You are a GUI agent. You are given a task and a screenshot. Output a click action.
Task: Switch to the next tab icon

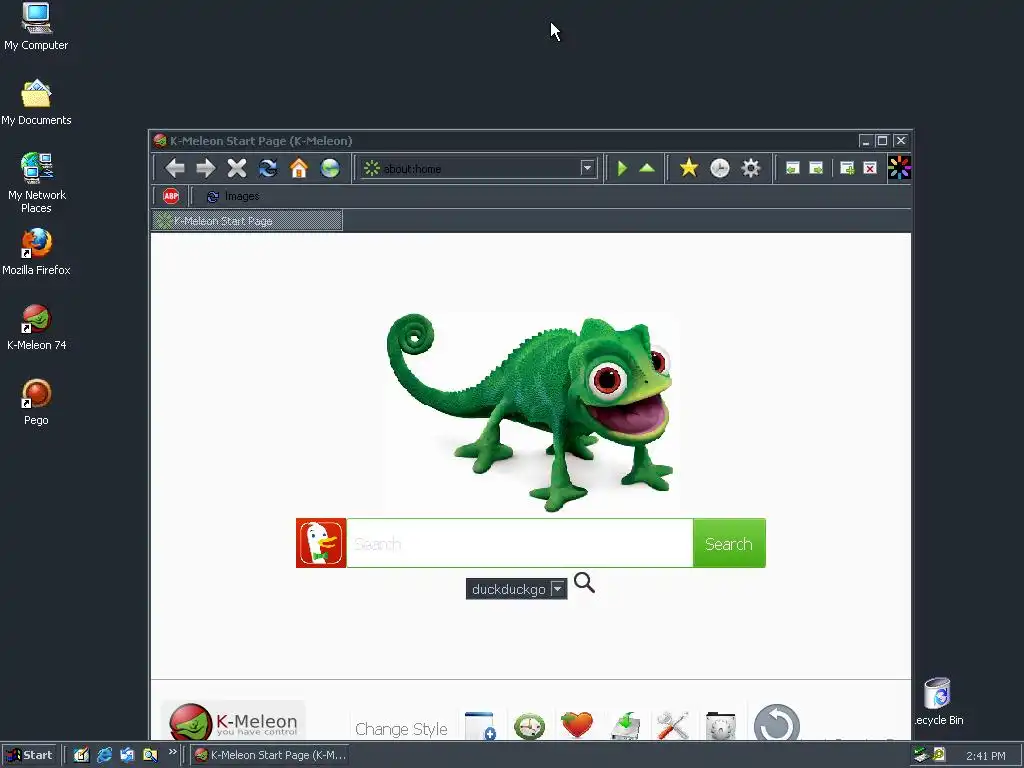pos(816,168)
